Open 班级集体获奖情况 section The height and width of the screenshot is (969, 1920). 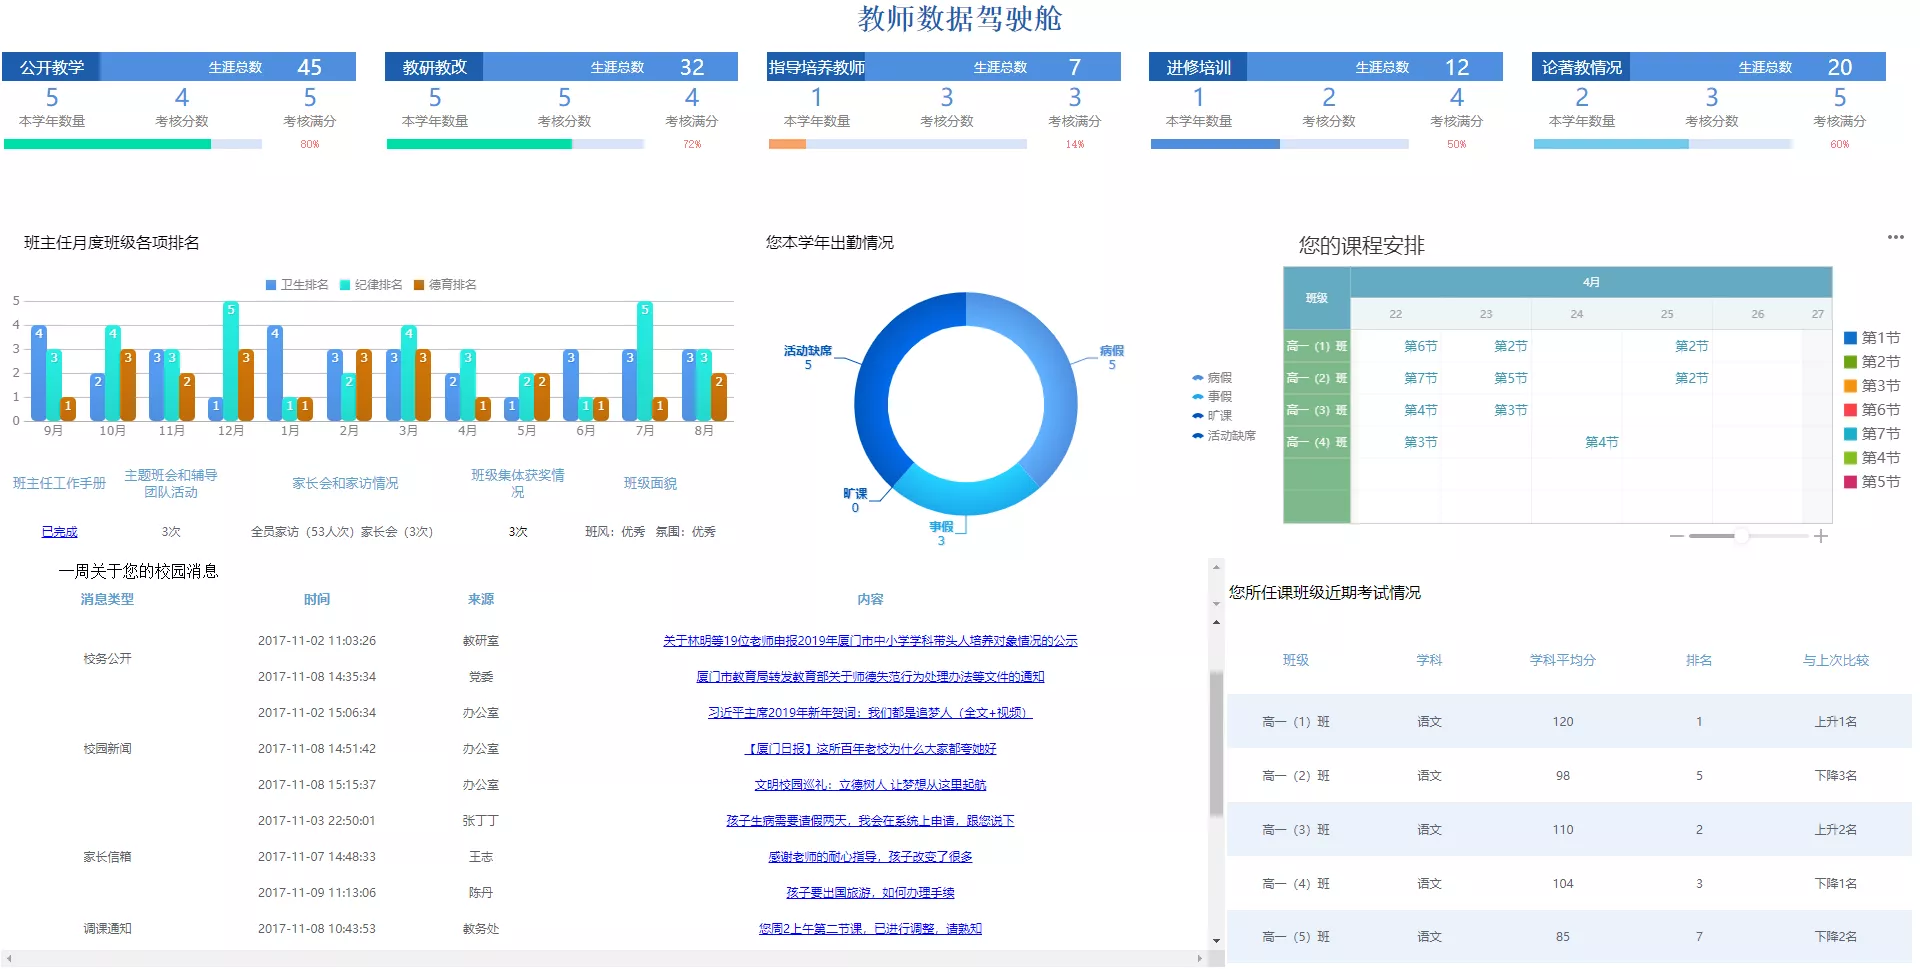518,483
